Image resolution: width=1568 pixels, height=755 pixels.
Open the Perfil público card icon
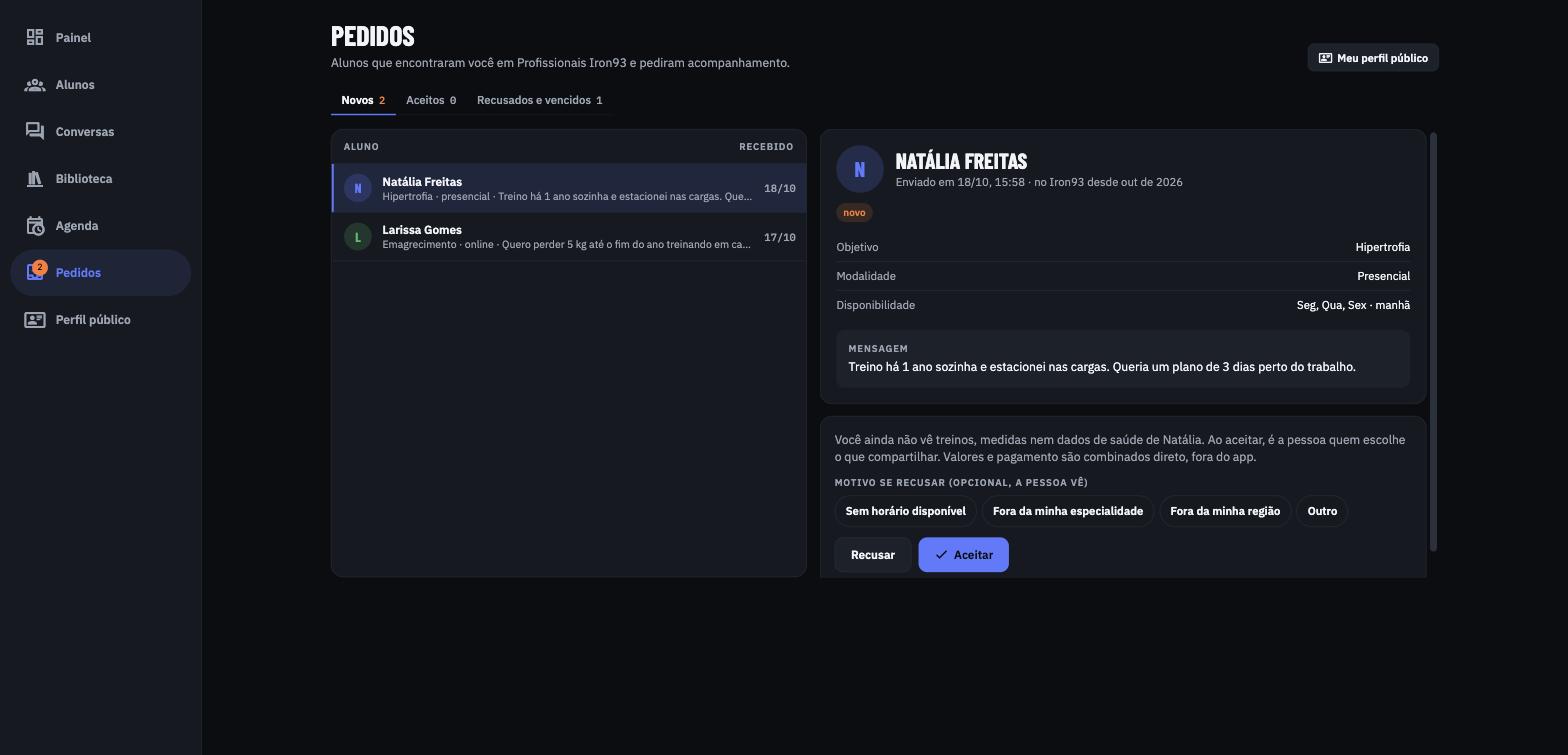(35, 320)
